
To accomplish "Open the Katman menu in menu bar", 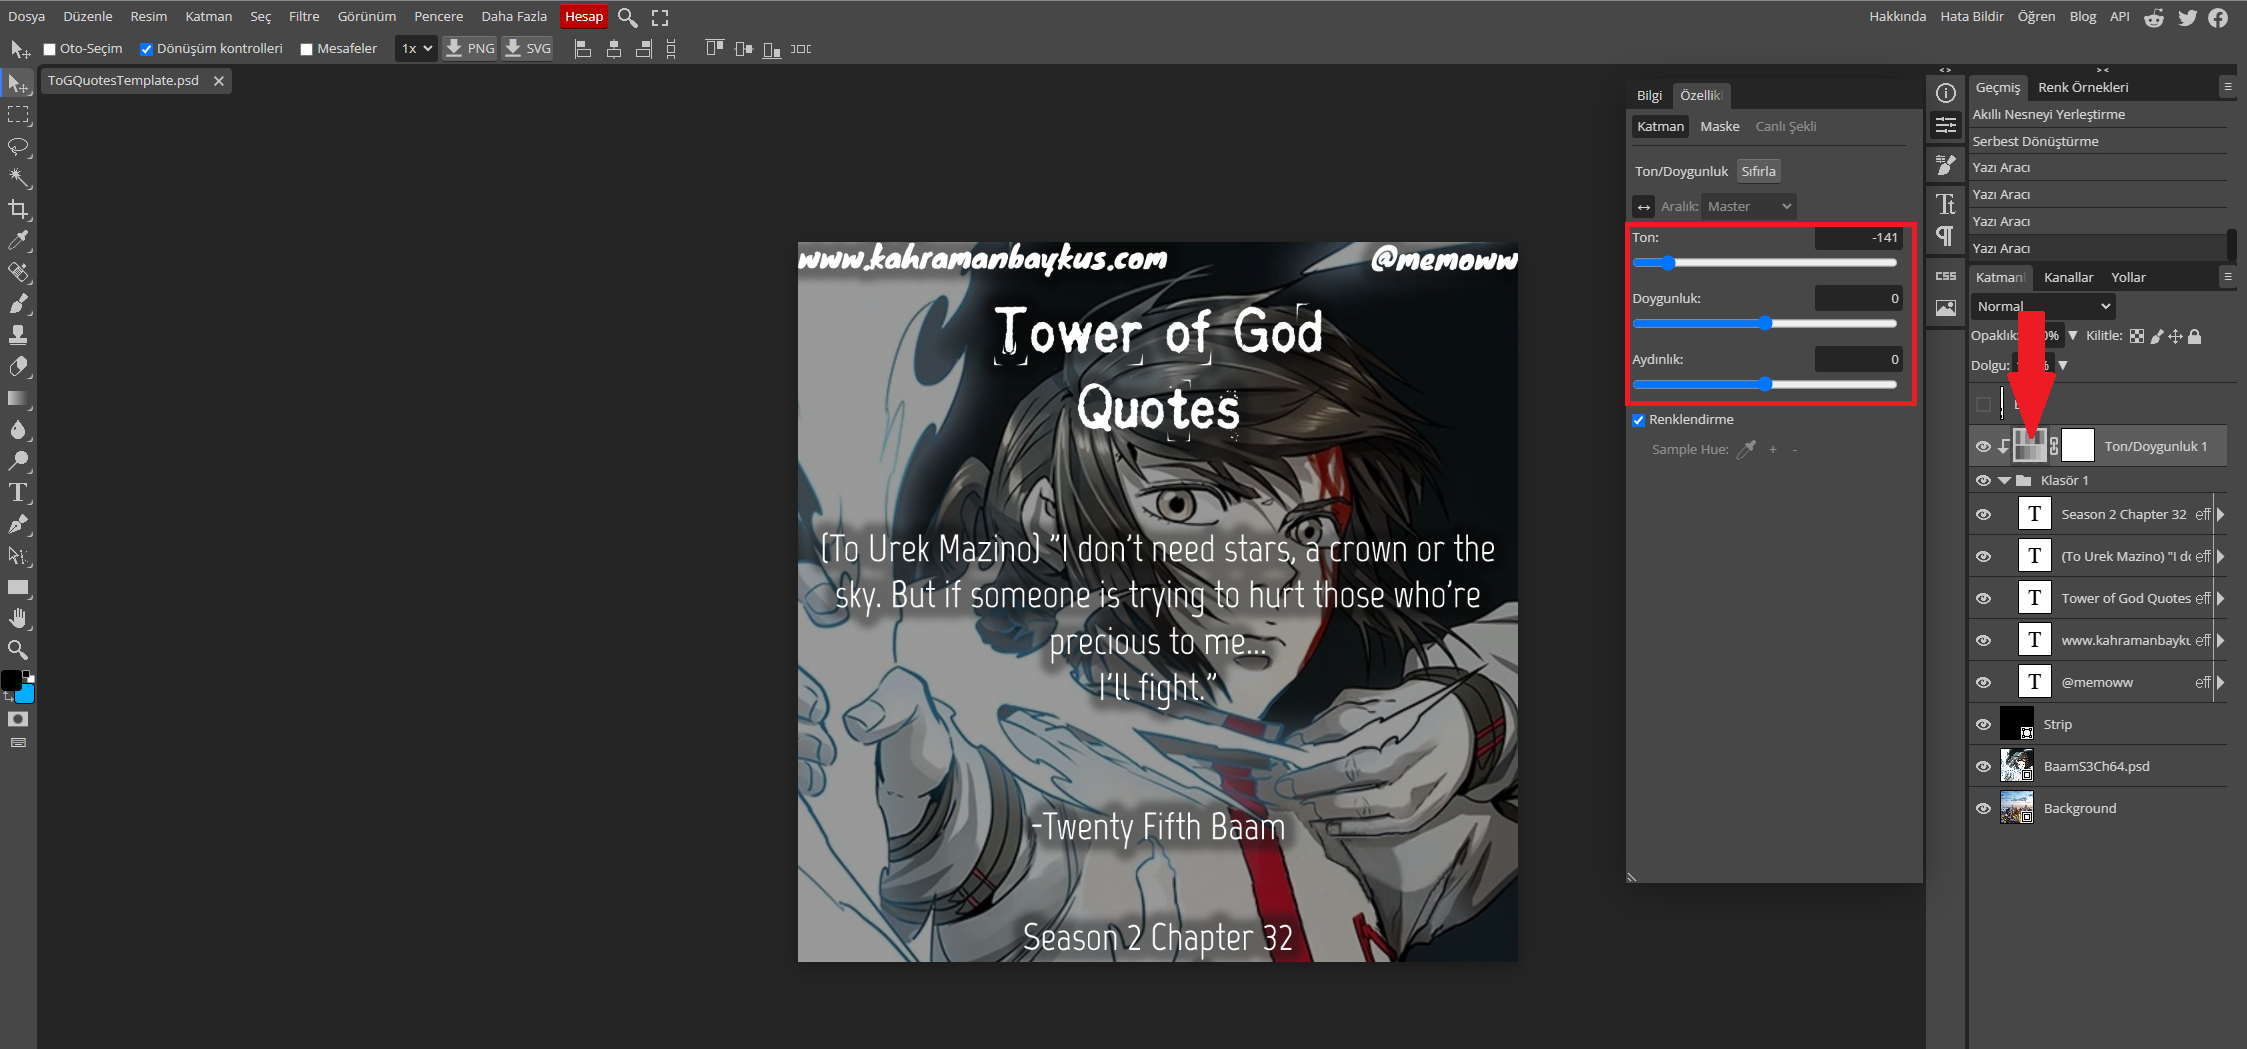I will (x=208, y=17).
